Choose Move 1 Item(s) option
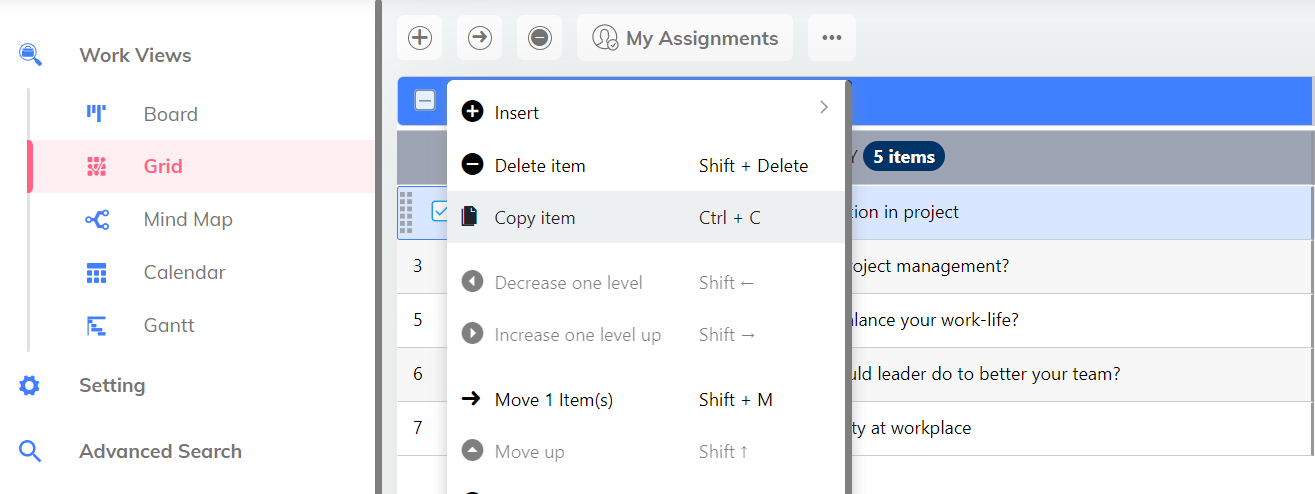This screenshot has width=1315, height=494. click(553, 400)
